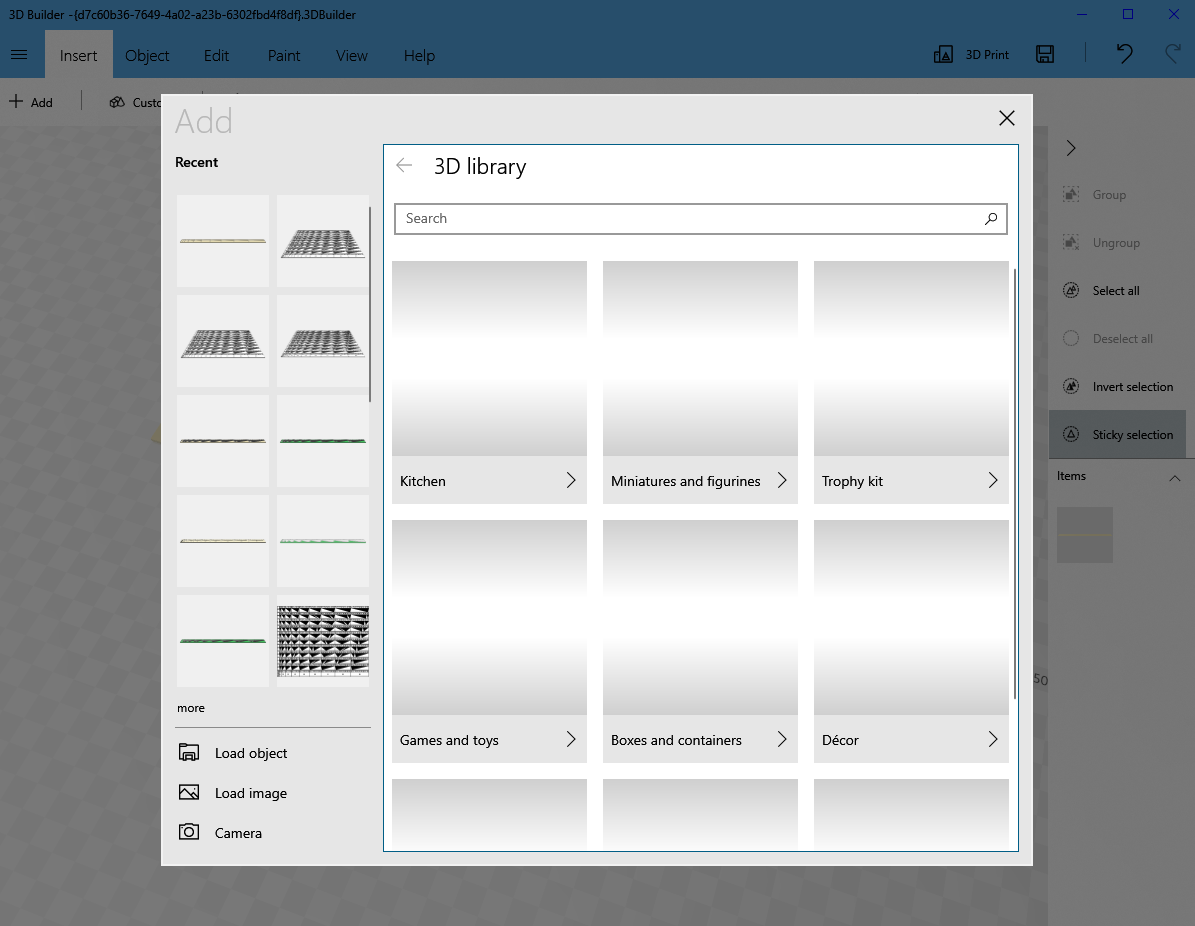Click the Add plus icon
The image size is (1195, 926).
tap(16, 101)
